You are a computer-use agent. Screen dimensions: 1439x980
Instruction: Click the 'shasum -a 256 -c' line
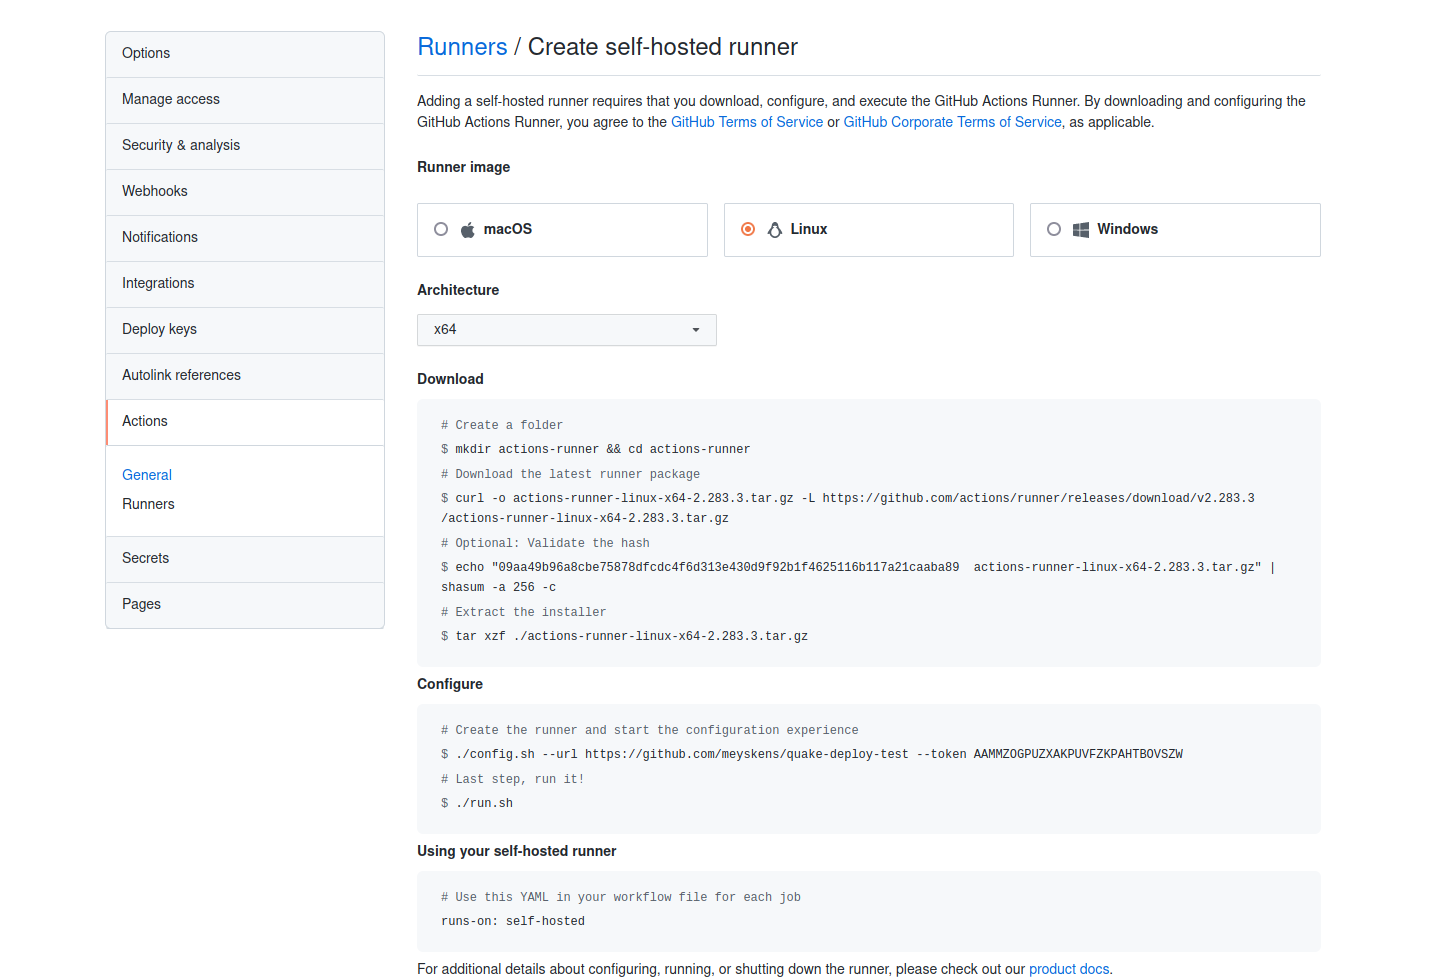(499, 587)
